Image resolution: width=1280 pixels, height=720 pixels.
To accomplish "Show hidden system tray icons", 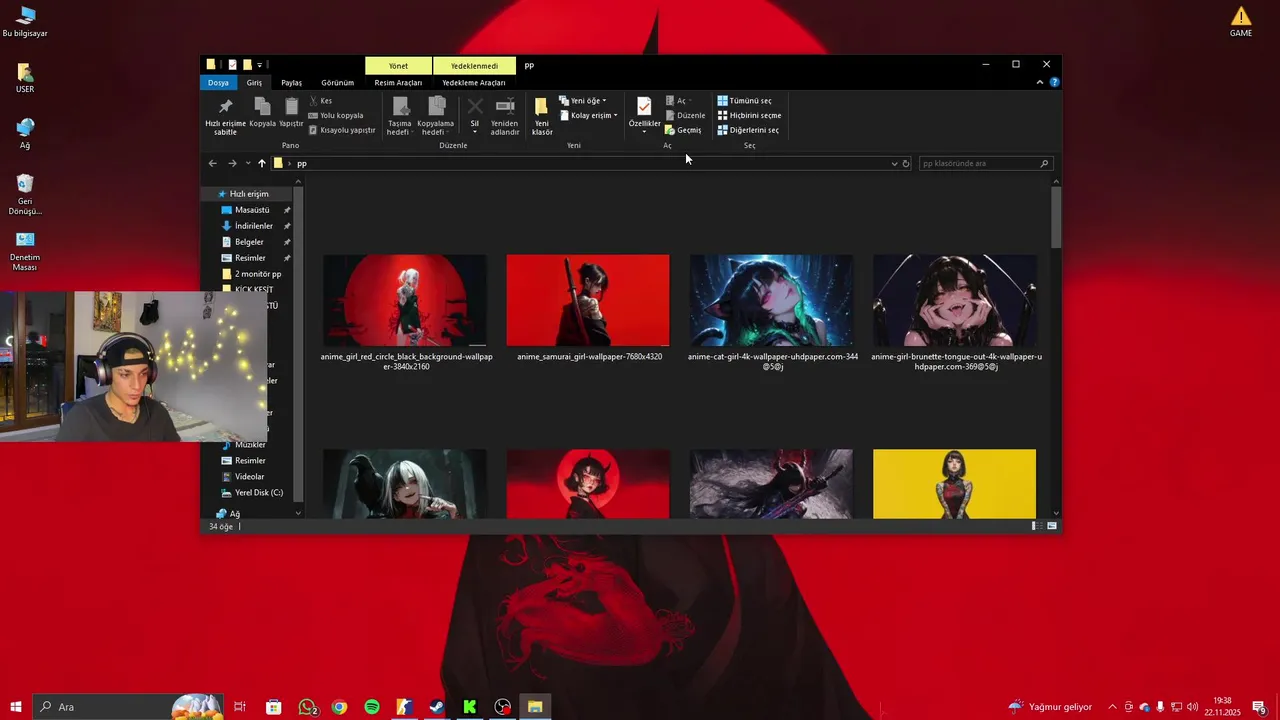I will (x=1112, y=707).
